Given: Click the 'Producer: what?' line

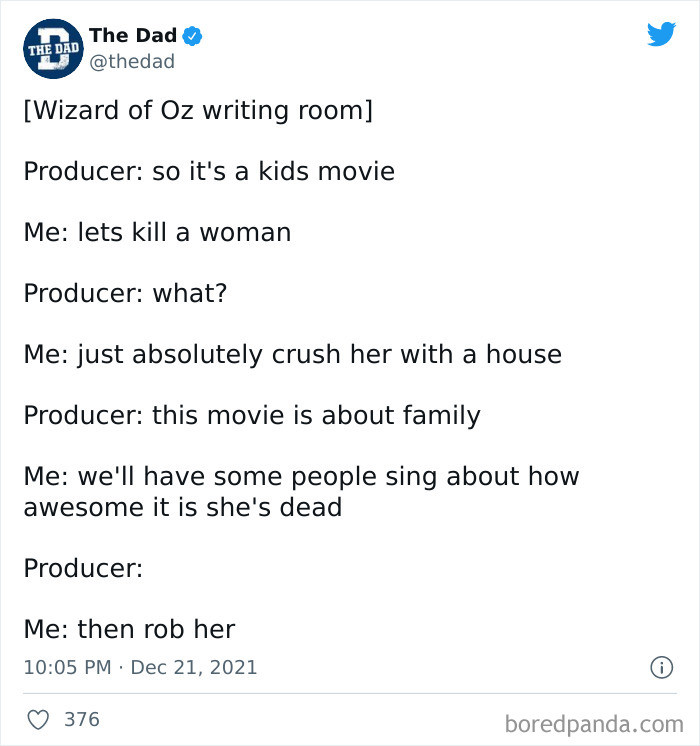Looking at the screenshot, I should [x=126, y=293].
